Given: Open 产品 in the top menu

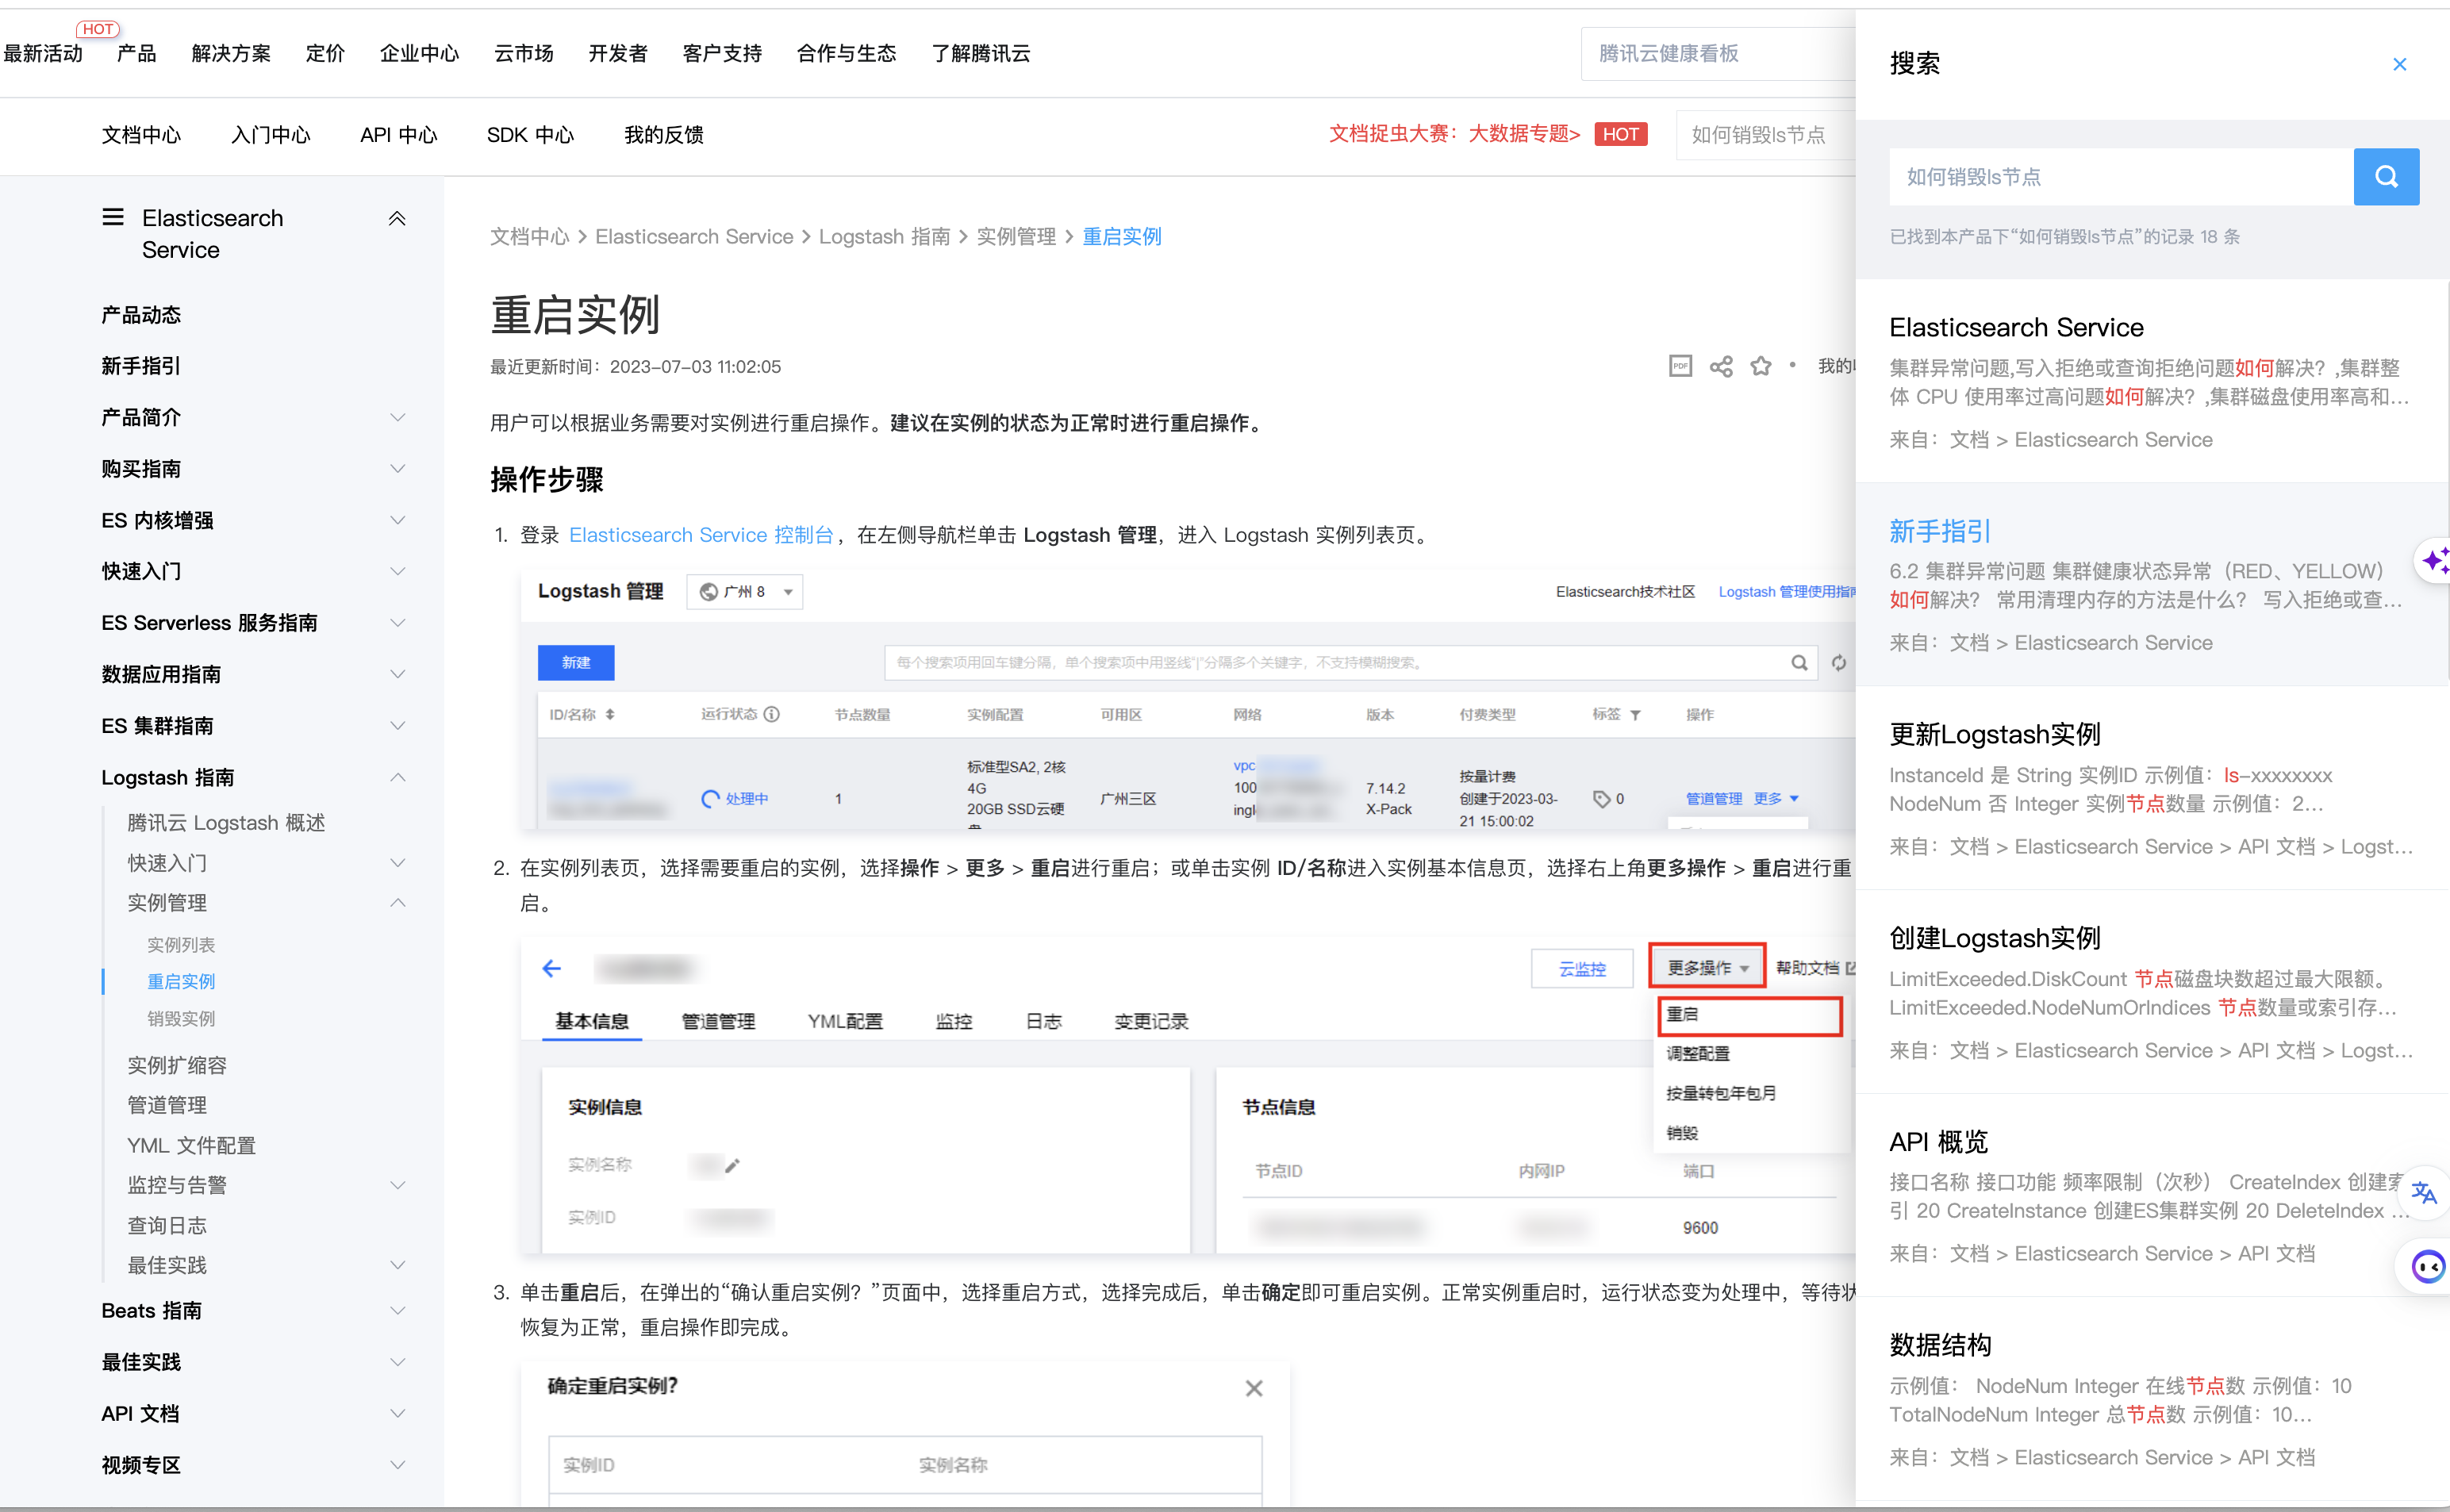Looking at the screenshot, I should (x=136, y=53).
